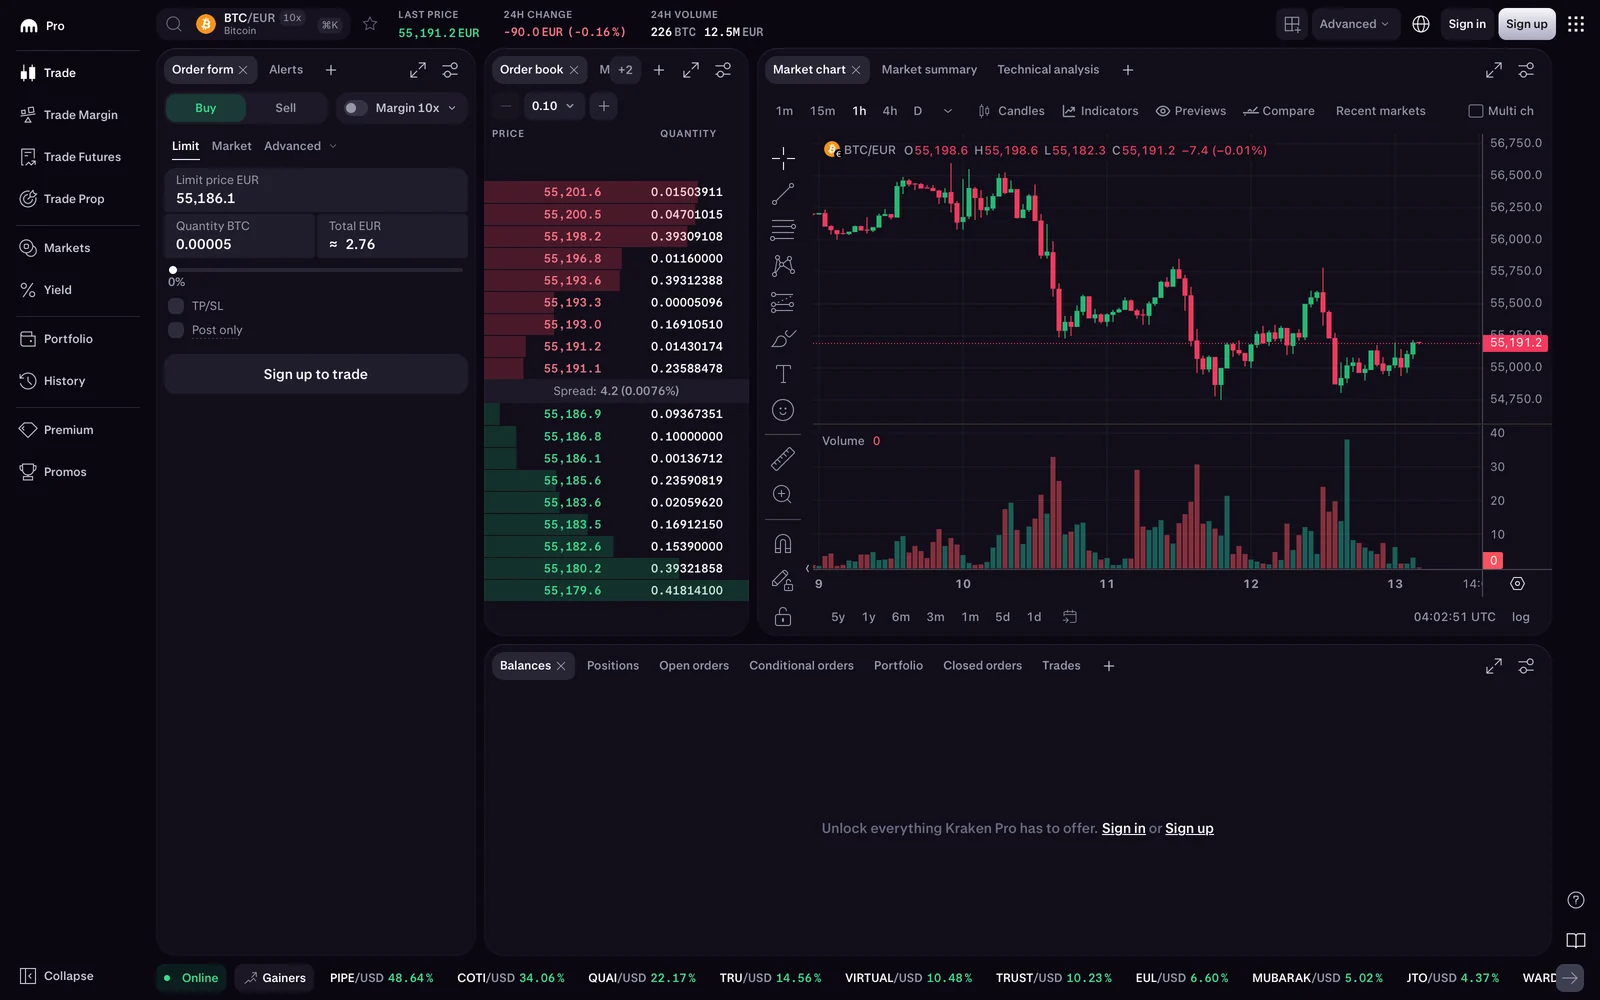Viewport: 1600px width, 1000px height.
Task: Open the 0.10 price grouping dropdown
Action: click(553, 106)
